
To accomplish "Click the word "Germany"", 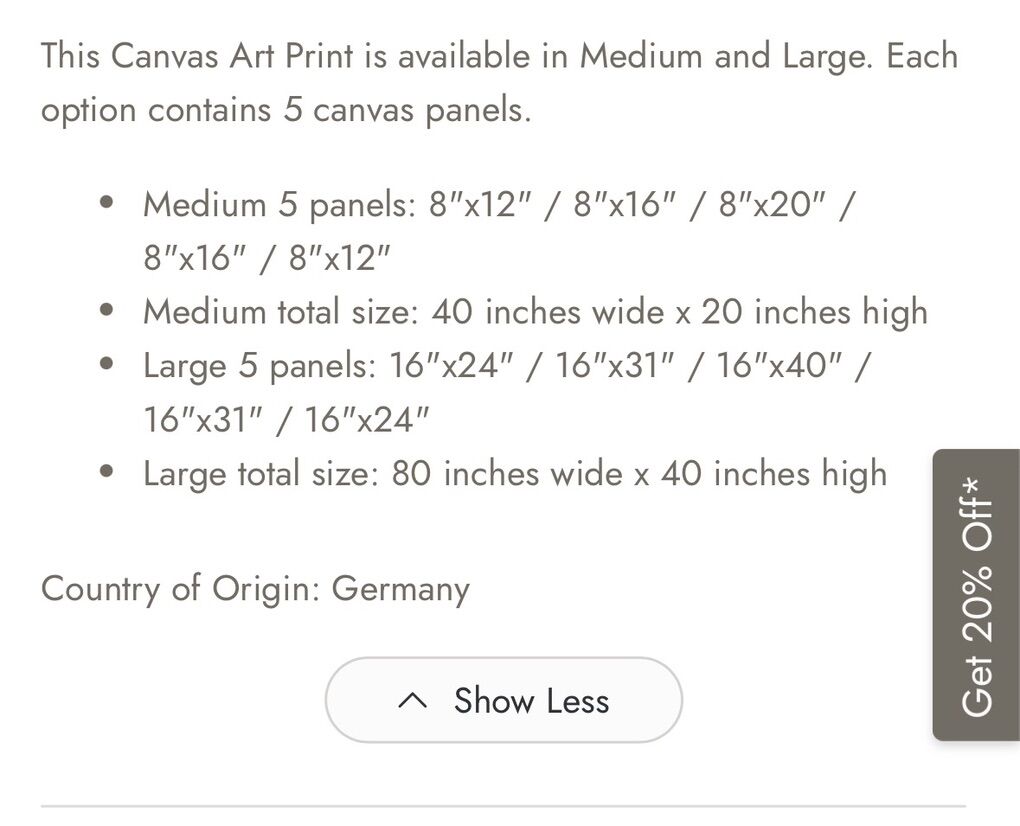I will coord(400,588).
